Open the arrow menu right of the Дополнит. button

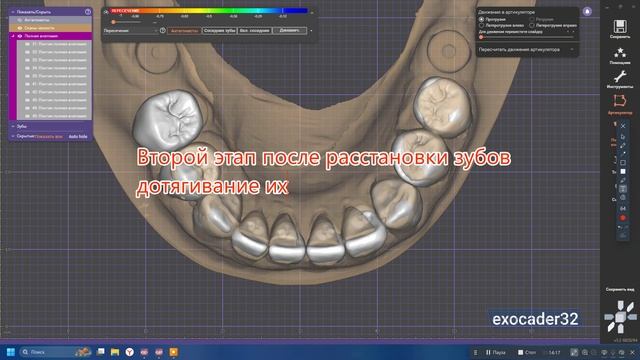pos(311,31)
